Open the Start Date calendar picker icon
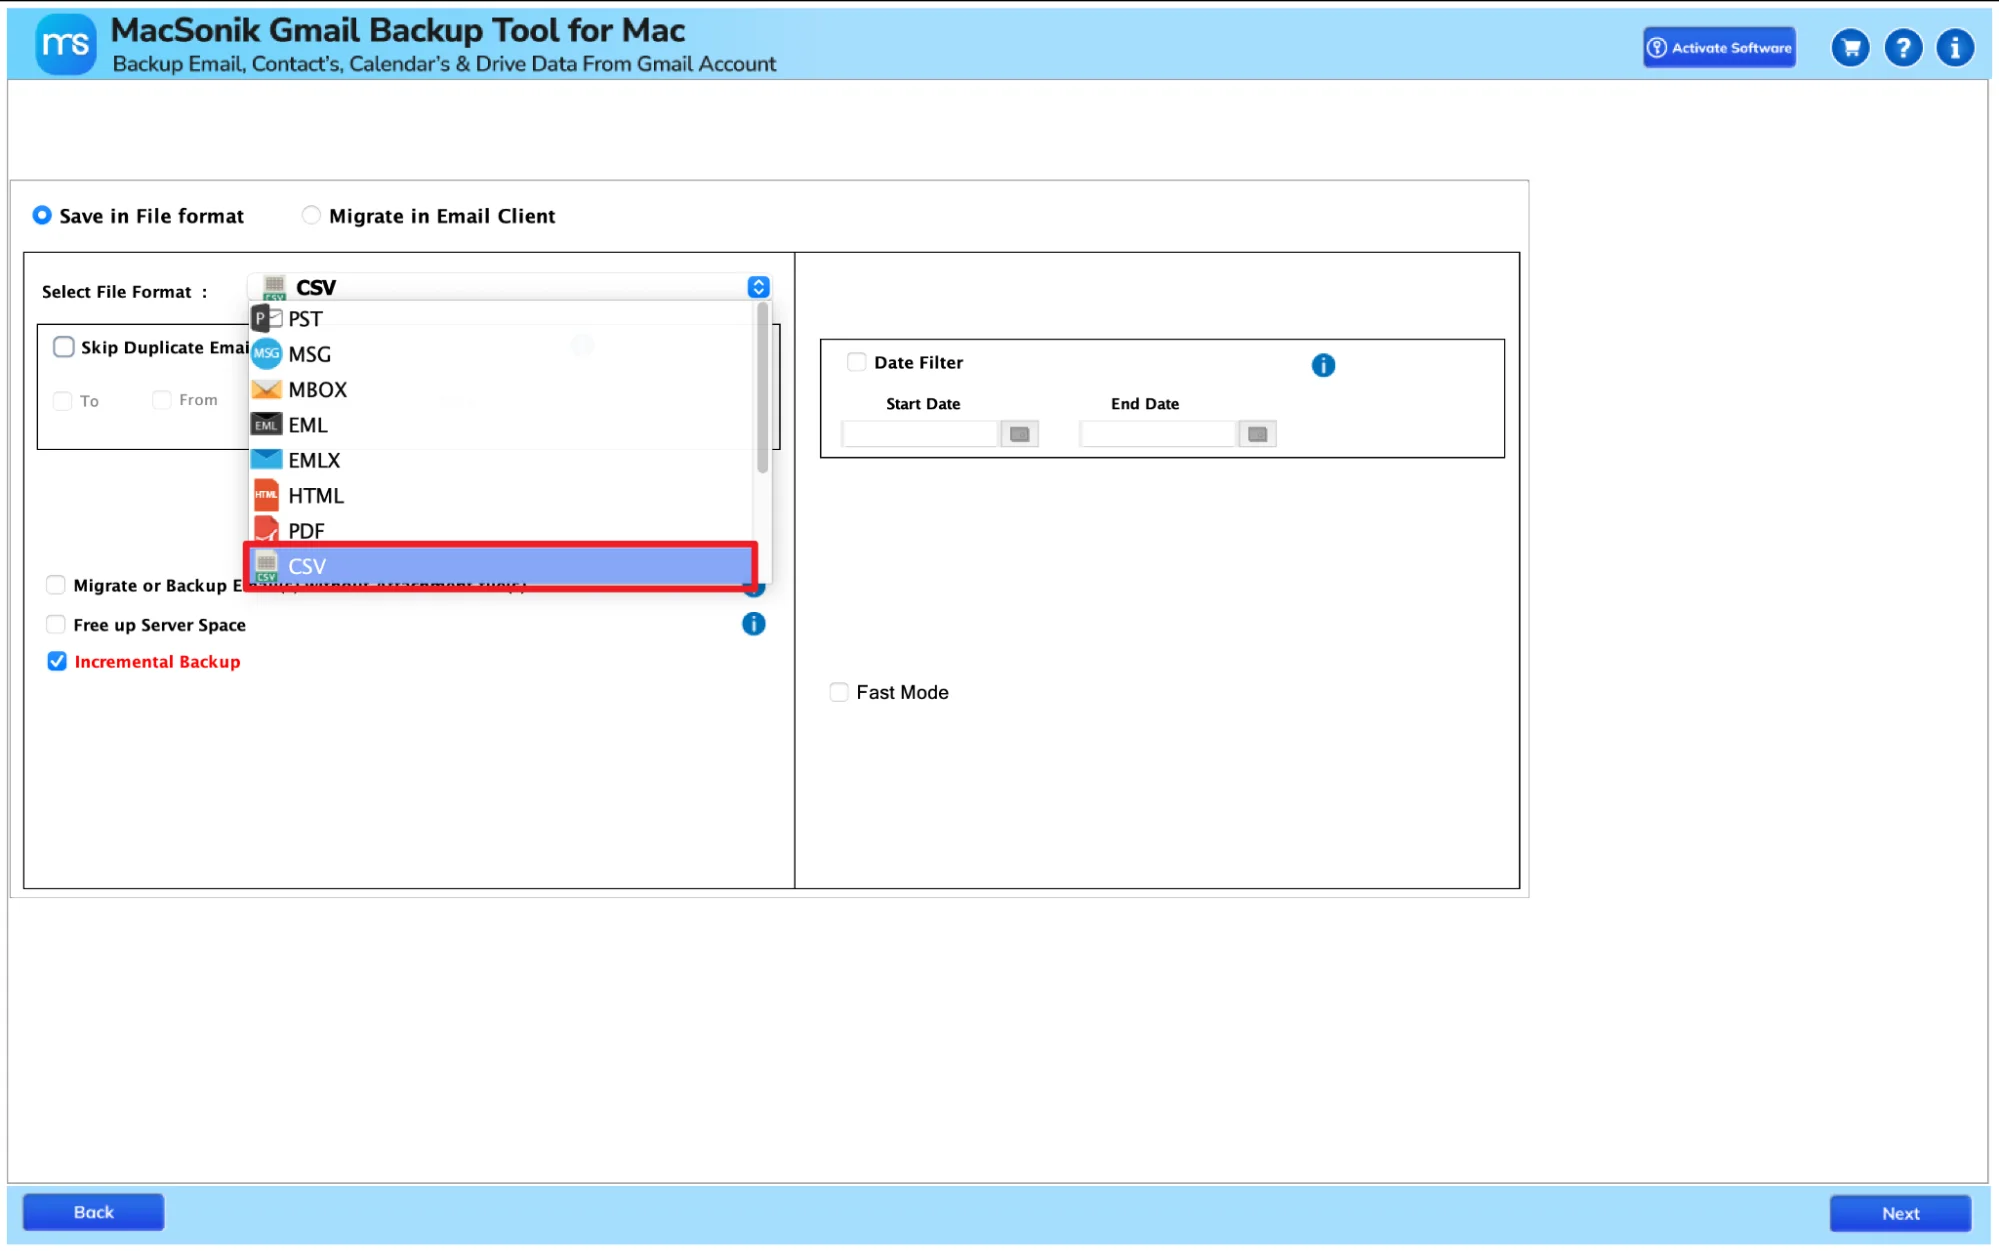Image resolution: width=1999 pixels, height=1252 pixels. (1020, 434)
